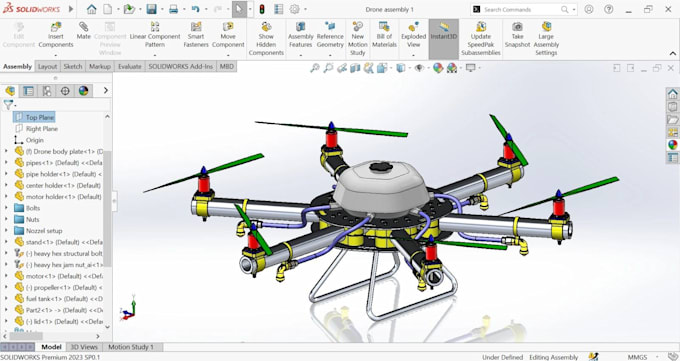This screenshot has height=361, width=680.
Task: Switch to the MBD tab
Action: pyautogui.click(x=226, y=66)
